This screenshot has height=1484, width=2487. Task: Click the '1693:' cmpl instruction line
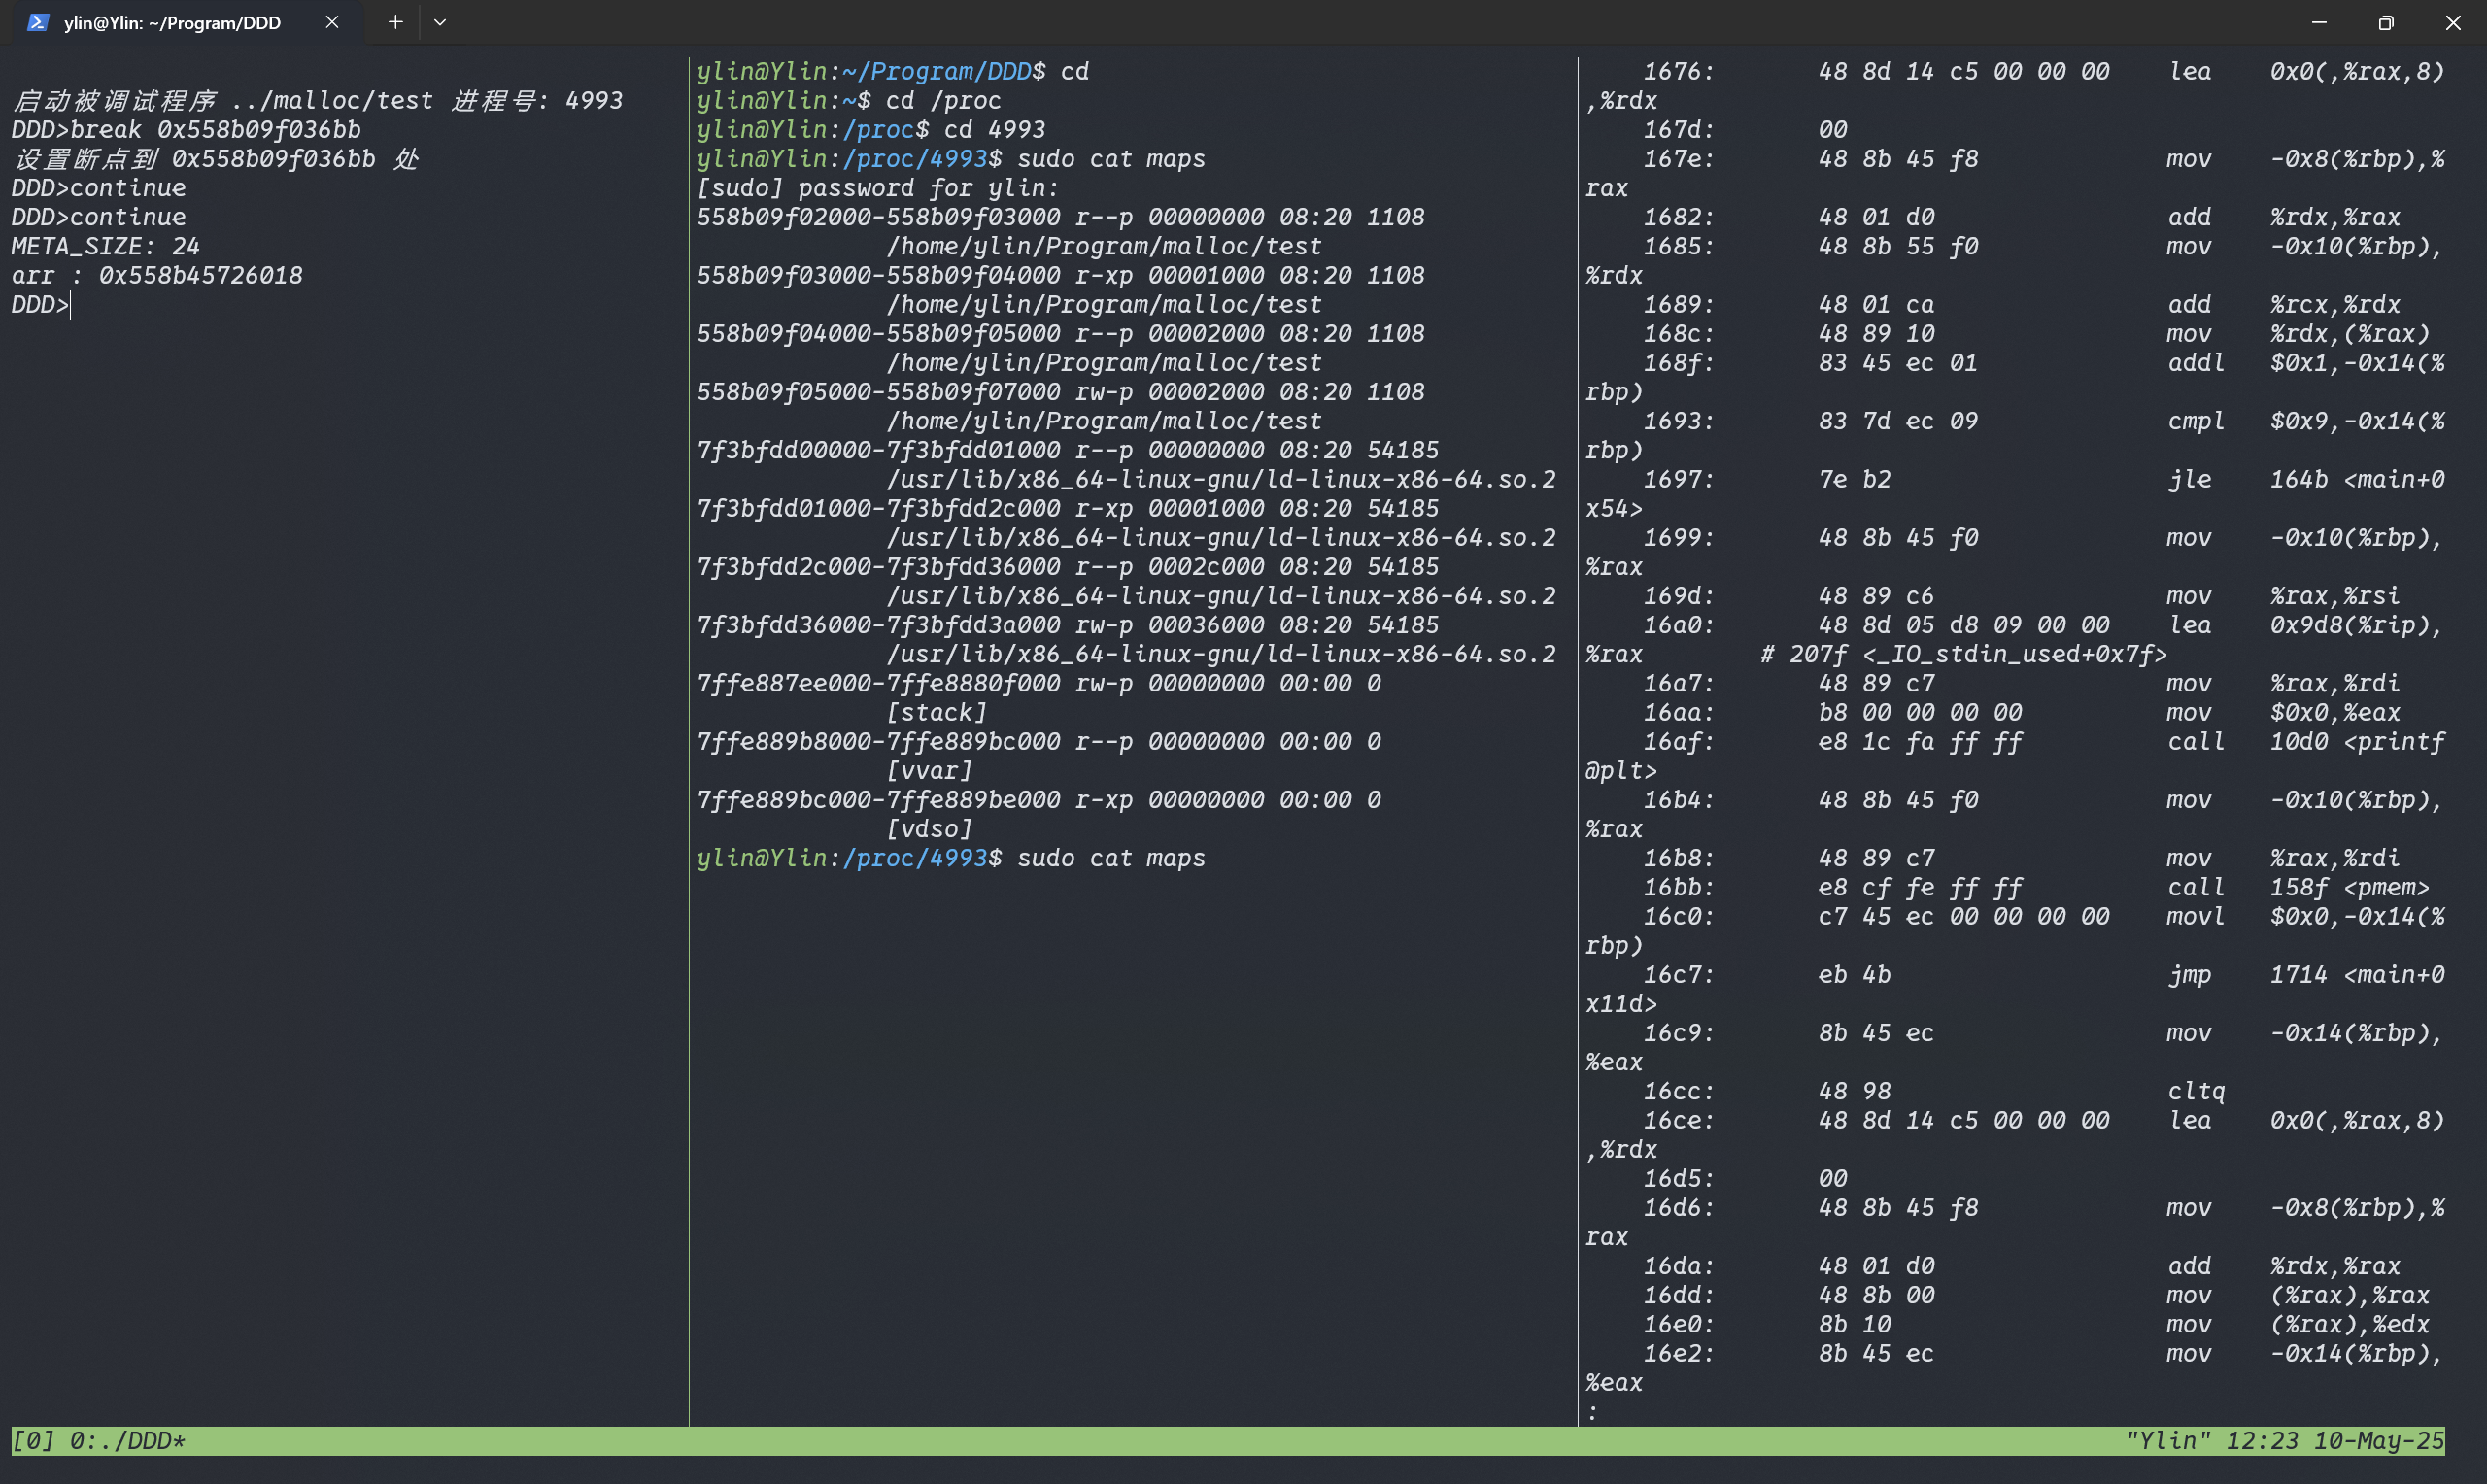pos(2044,421)
